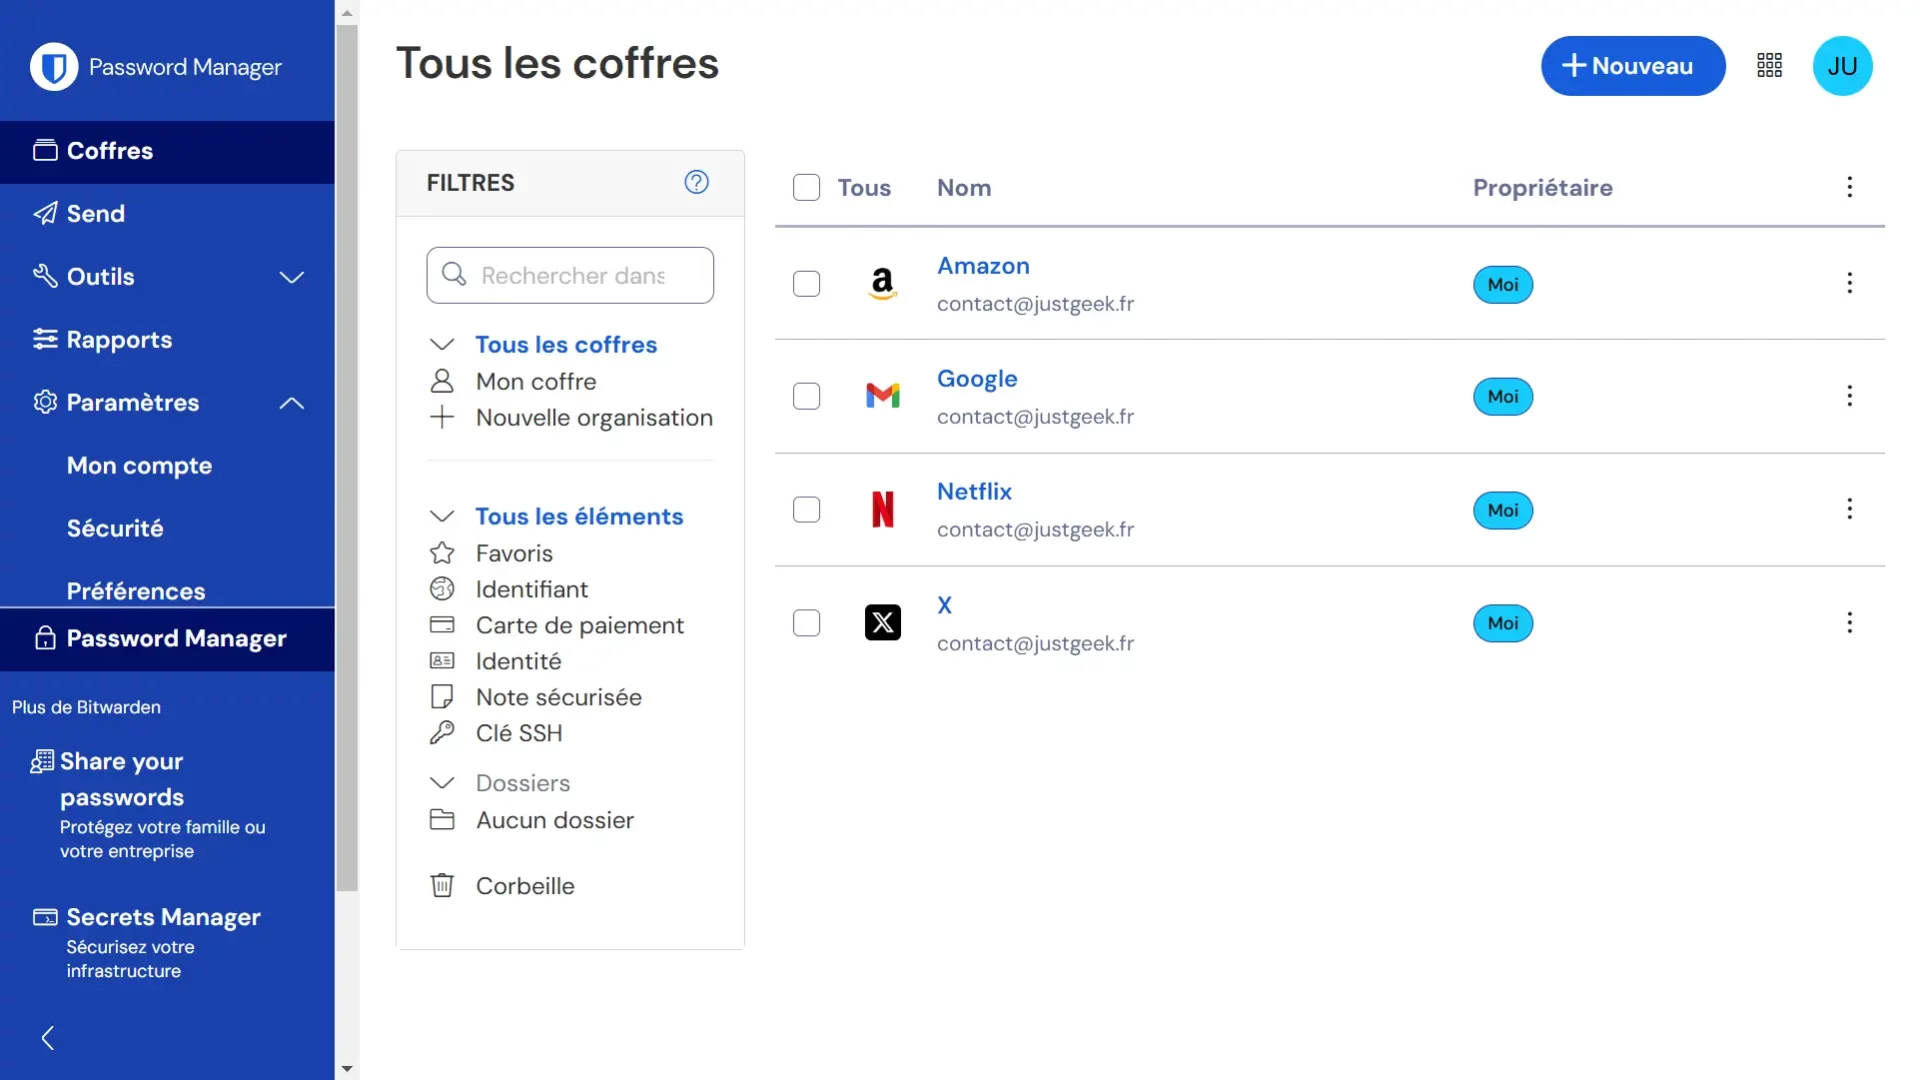1920x1080 pixels.
Task: Select the Tous header checkbox
Action: click(x=806, y=187)
